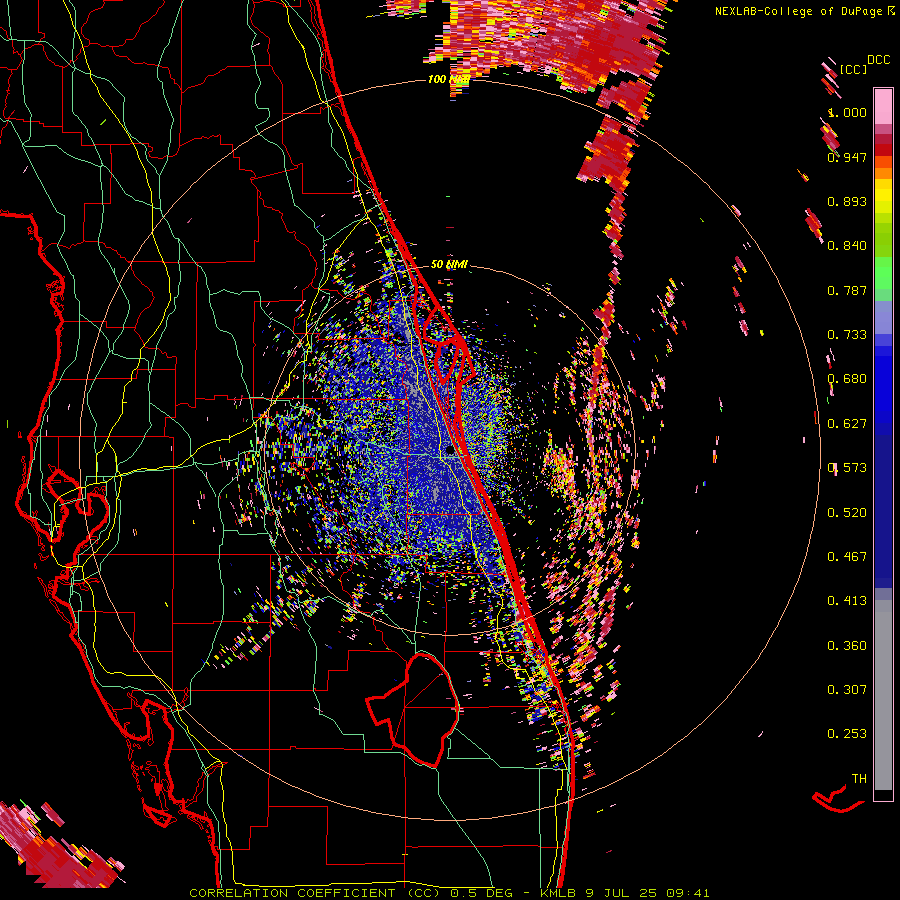Screen dimensions: 900x900
Task: Click the red color bar segment near 0.947
Action: click(x=883, y=150)
